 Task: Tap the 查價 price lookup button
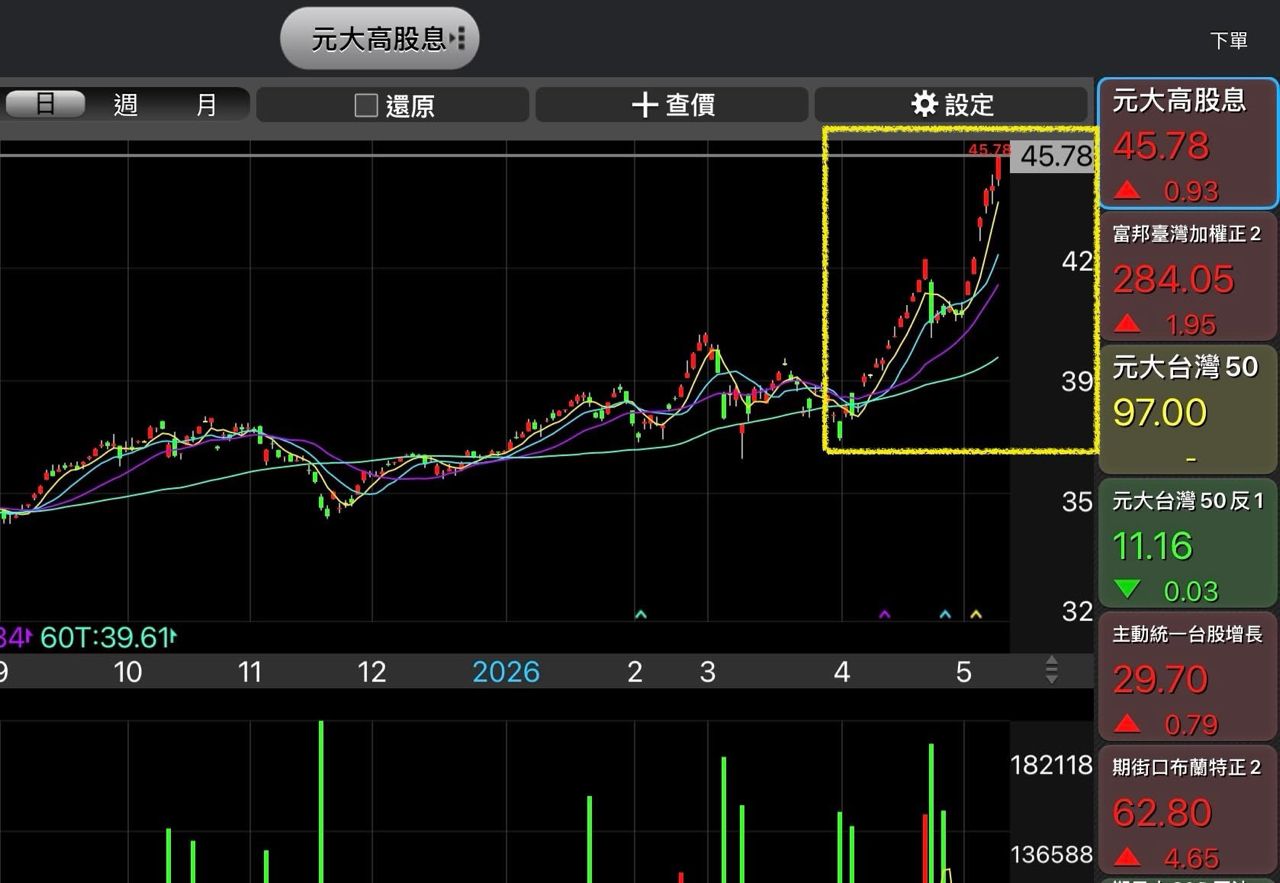[672, 105]
